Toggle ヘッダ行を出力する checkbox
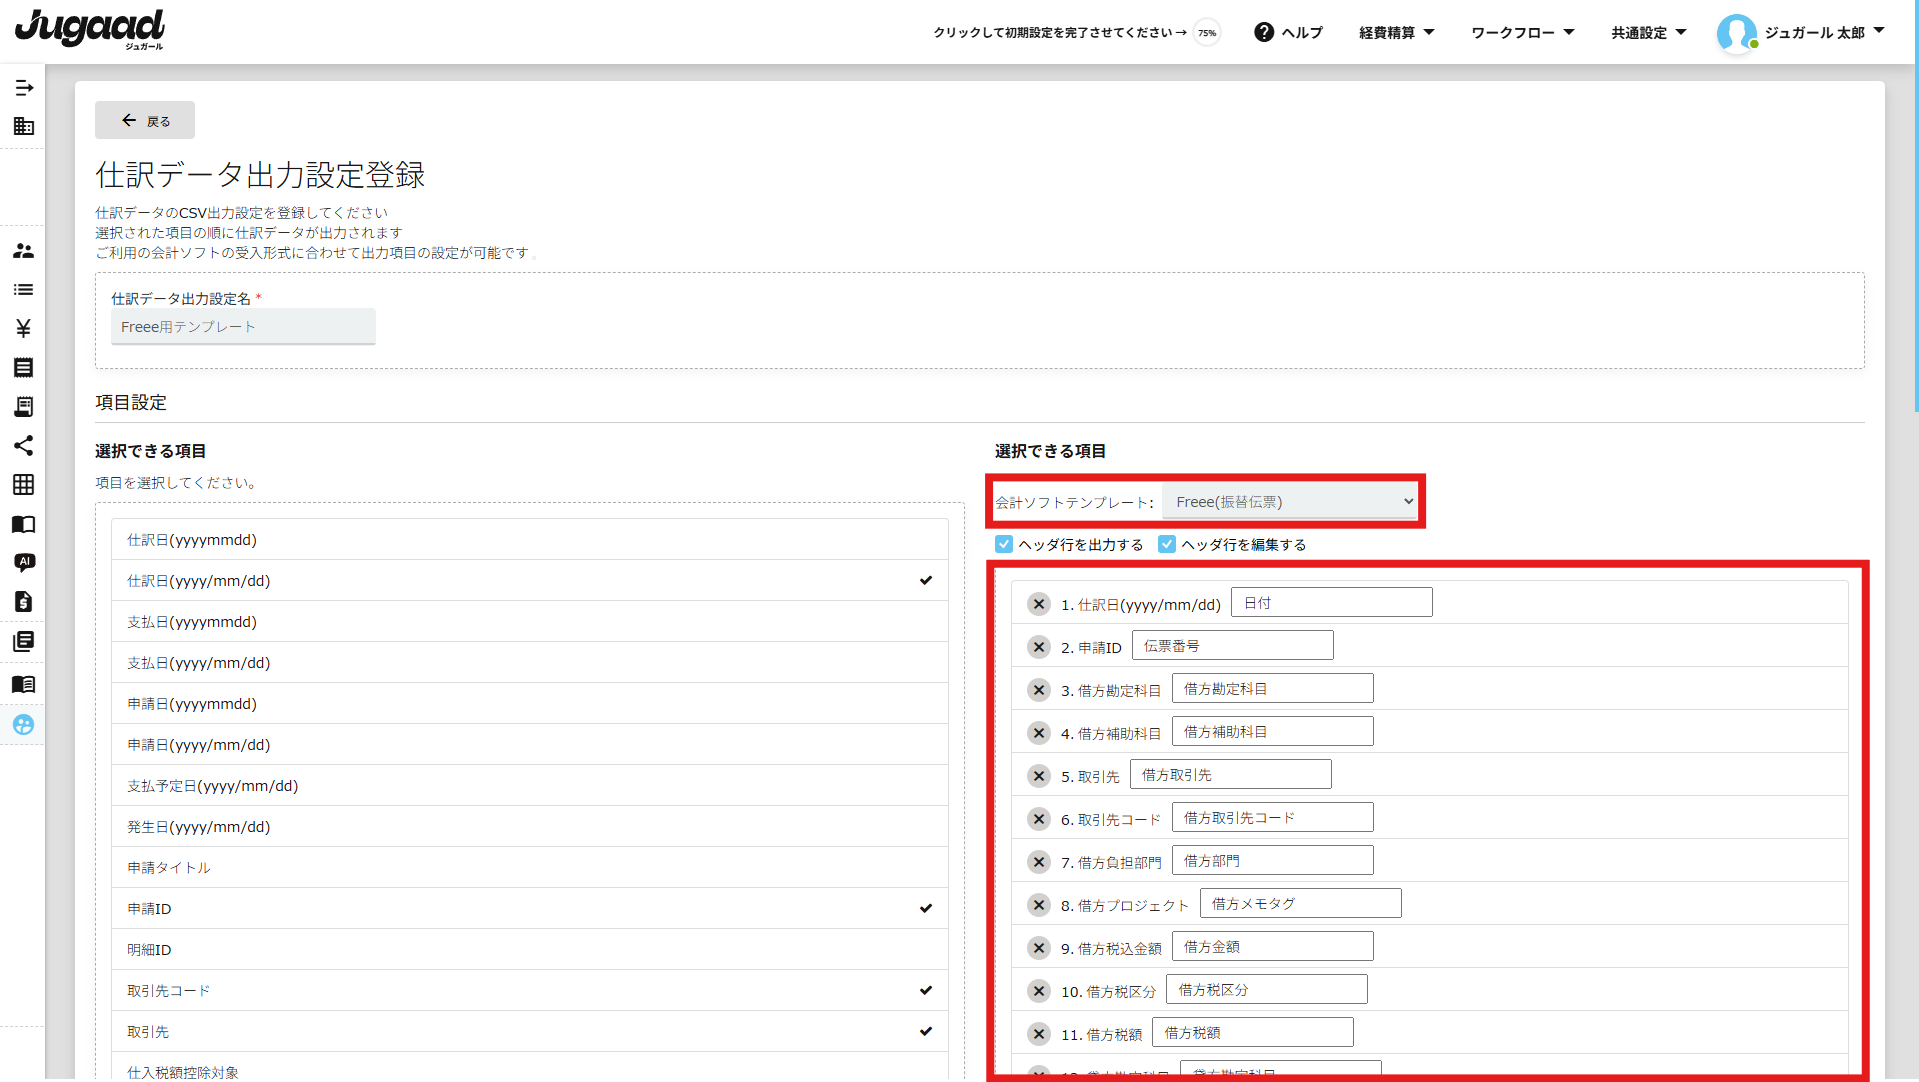This screenshot has width=1919, height=1082. tap(1004, 544)
